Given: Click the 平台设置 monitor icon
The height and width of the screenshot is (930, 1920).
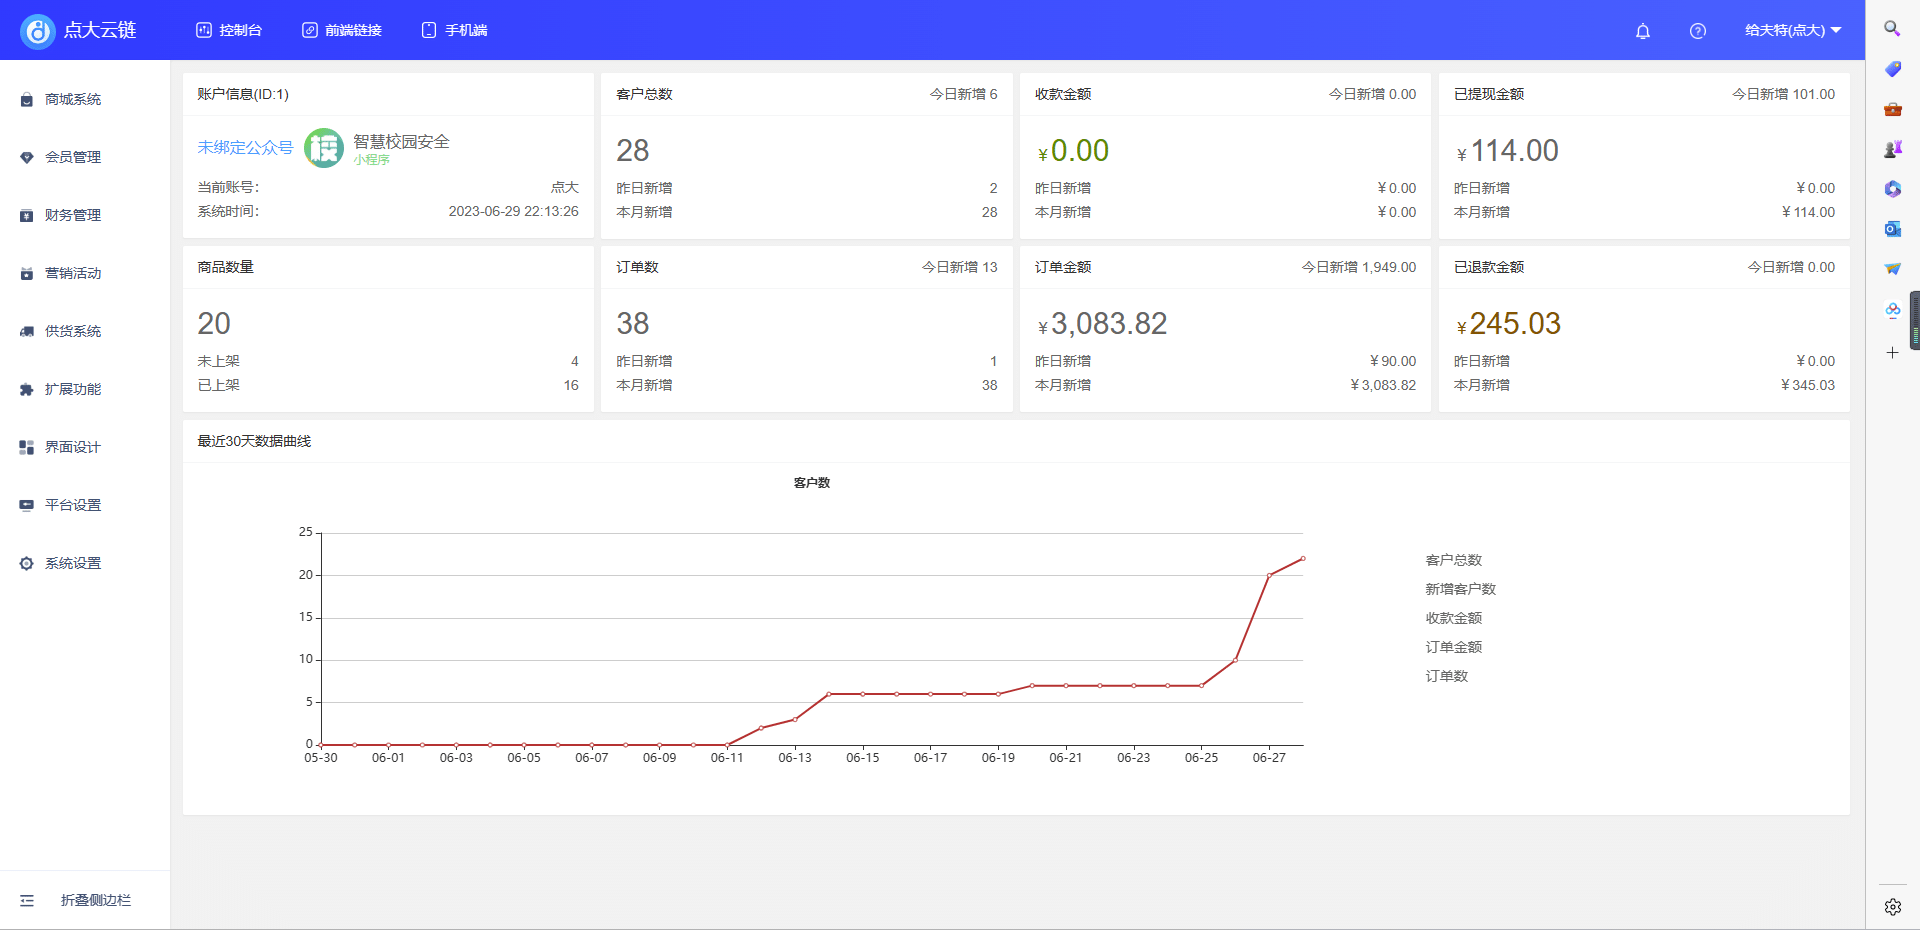Looking at the screenshot, I should pyautogui.click(x=27, y=505).
